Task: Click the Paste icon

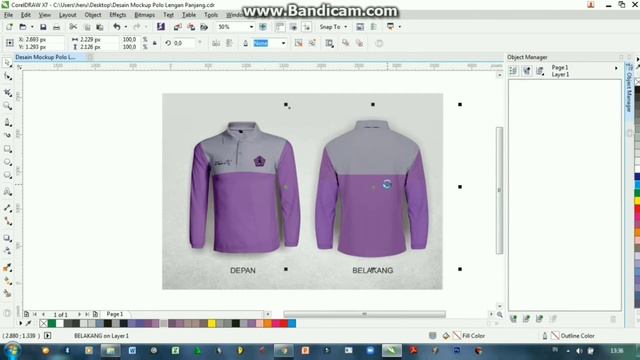Action: tap(100, 27)
